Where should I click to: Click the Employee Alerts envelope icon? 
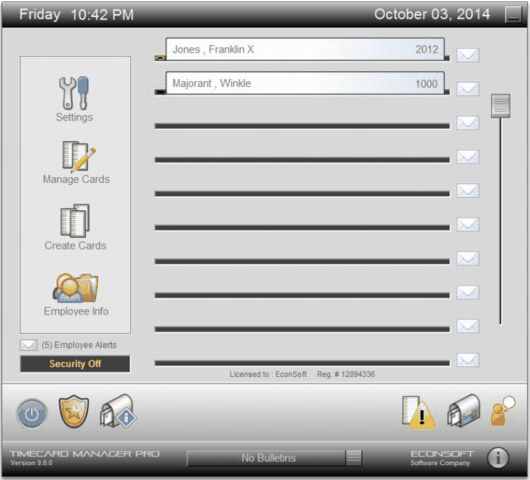coord(28,345)
